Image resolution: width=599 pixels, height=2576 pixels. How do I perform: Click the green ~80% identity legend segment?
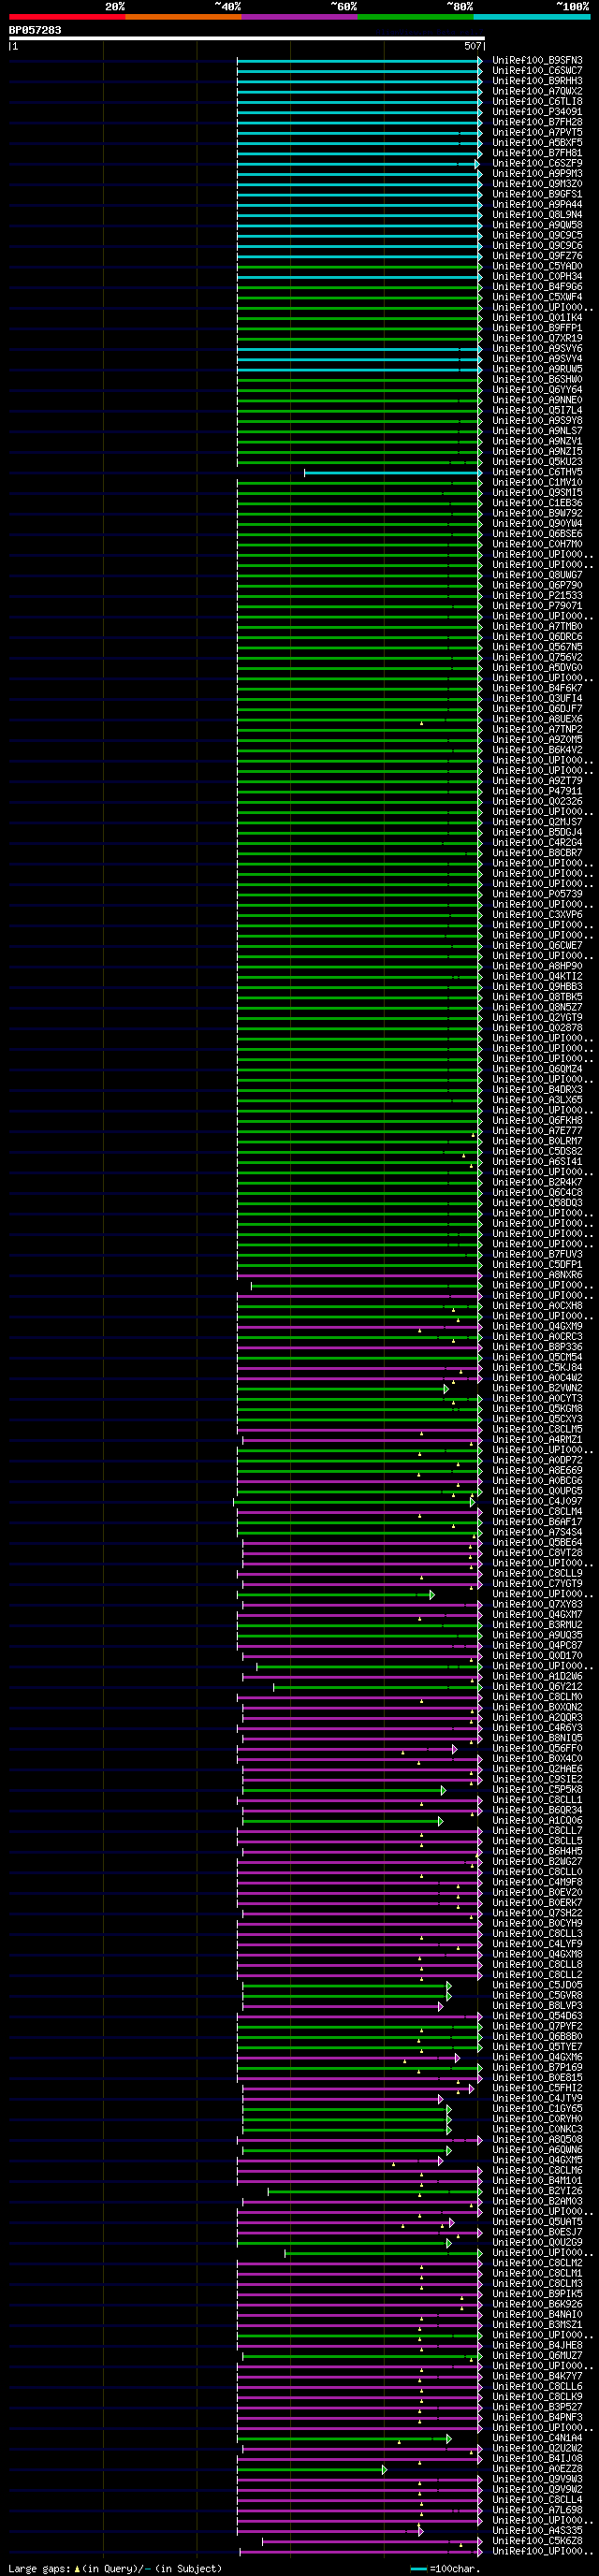415,17
